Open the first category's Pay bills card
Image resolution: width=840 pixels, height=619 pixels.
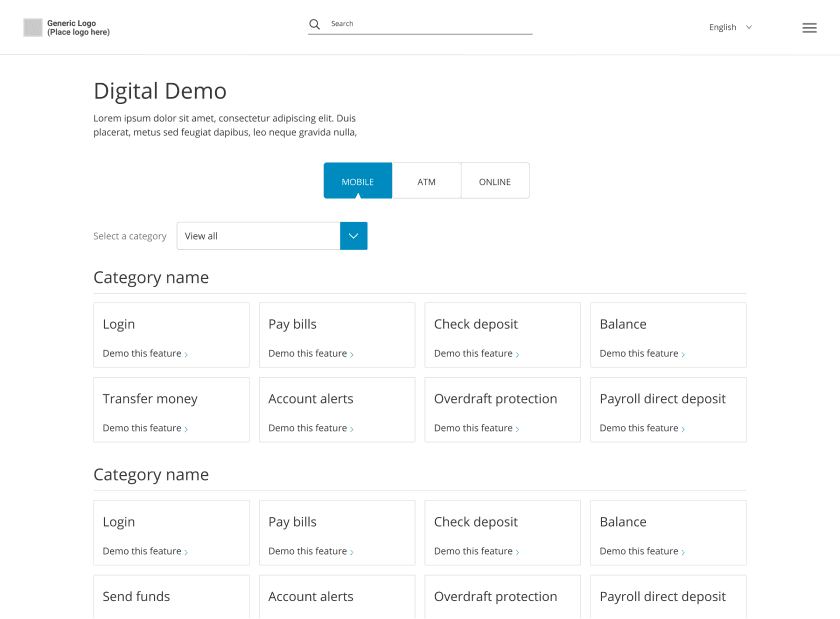(x=337, y=335)
